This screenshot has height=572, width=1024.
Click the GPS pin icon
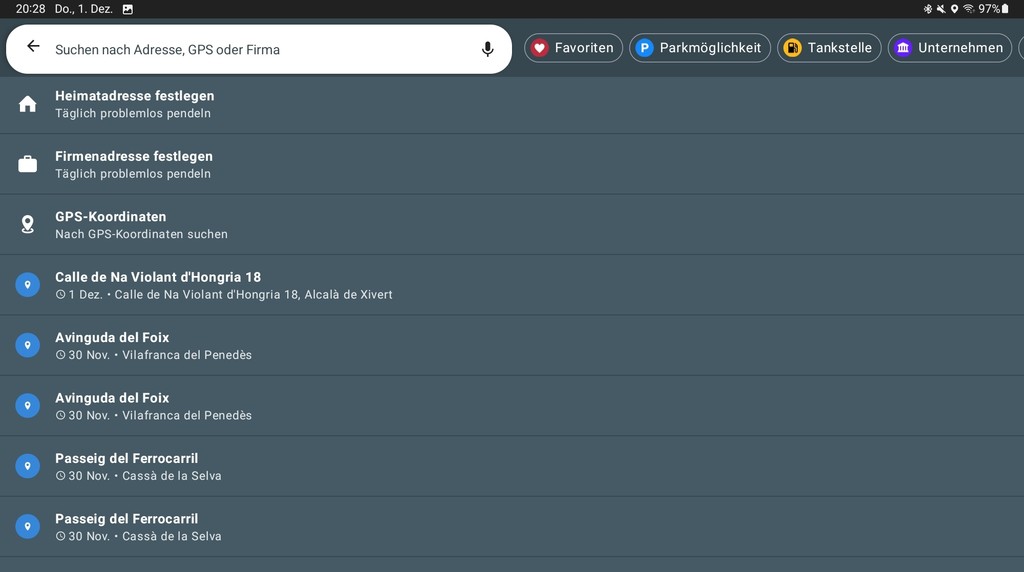(x=27, y=224)
